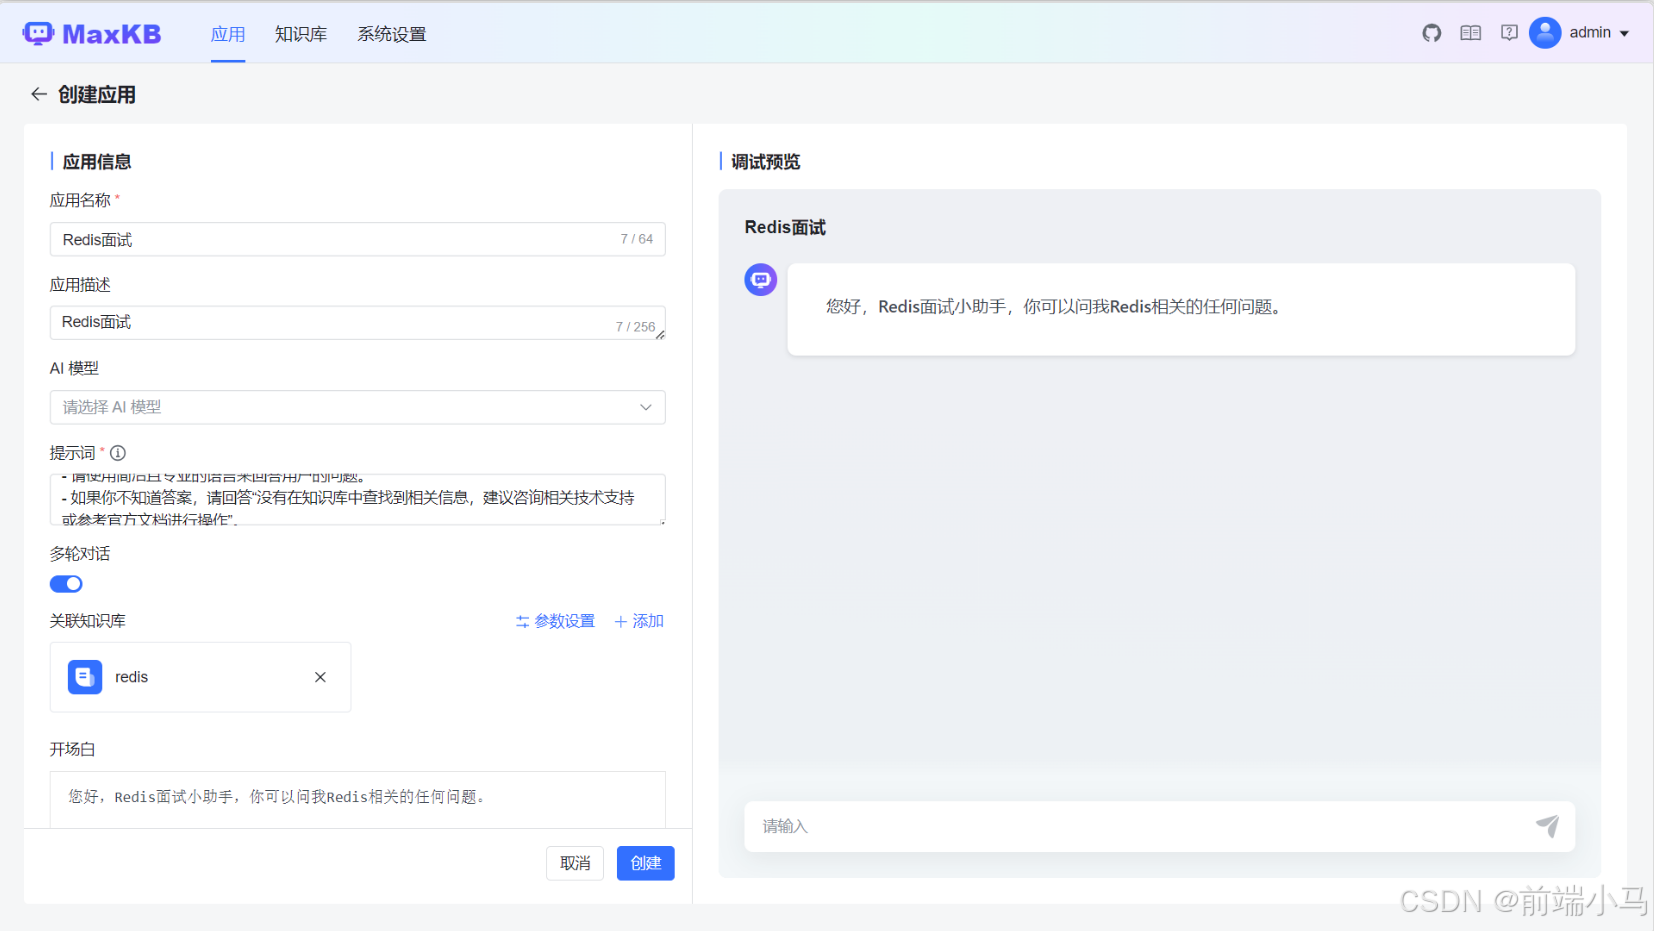
Task: Click the 取消 button
Action: coord(575,863)
